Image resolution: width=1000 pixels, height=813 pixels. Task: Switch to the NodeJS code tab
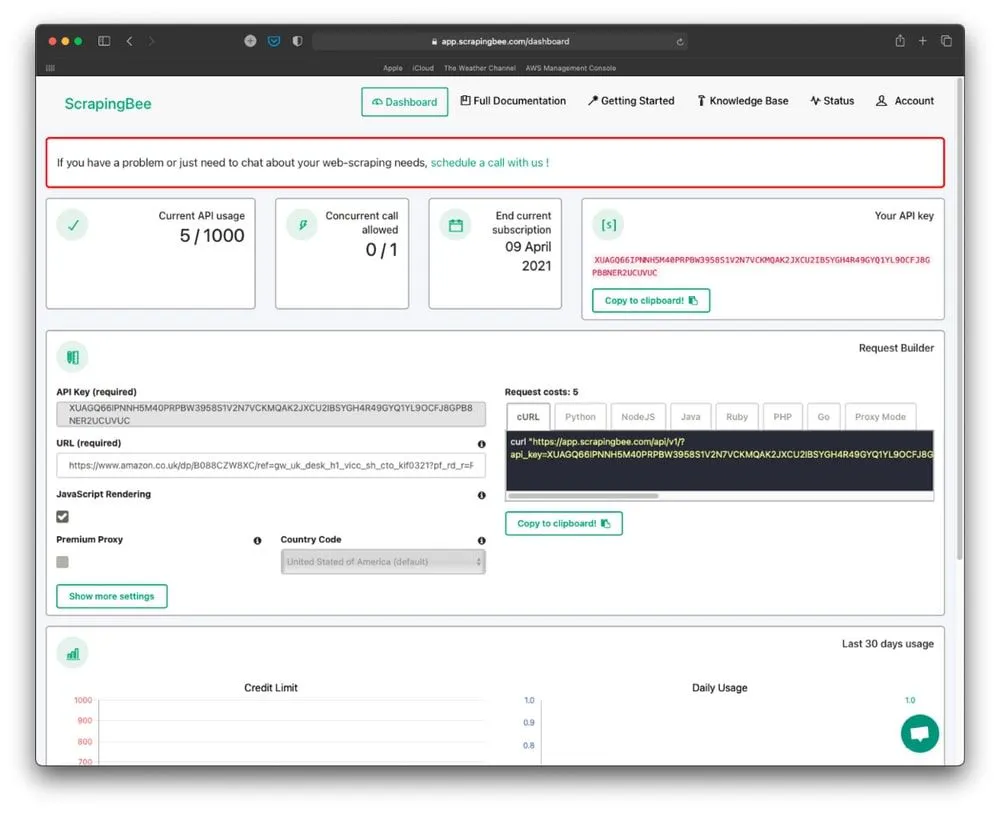[638, 416]
